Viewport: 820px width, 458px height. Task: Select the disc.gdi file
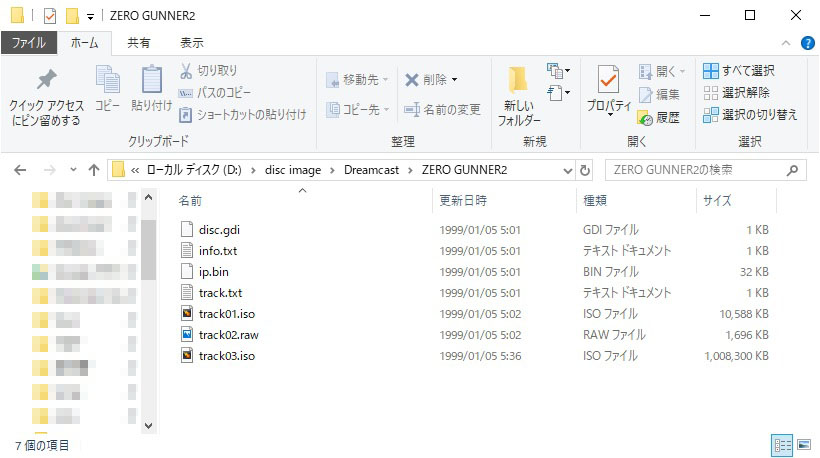click(219, 230)
